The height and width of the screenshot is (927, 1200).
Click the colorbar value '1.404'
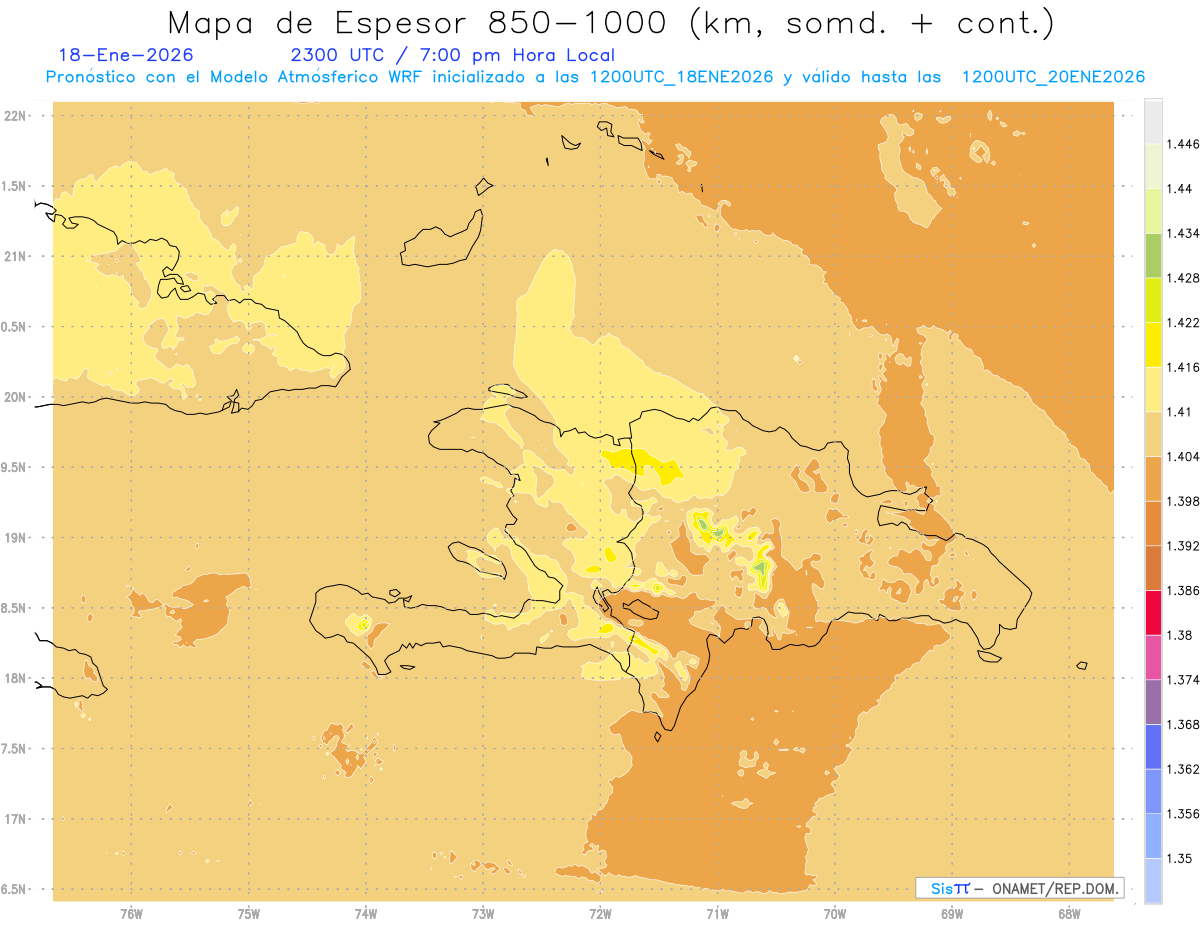tap(1182, 456)
